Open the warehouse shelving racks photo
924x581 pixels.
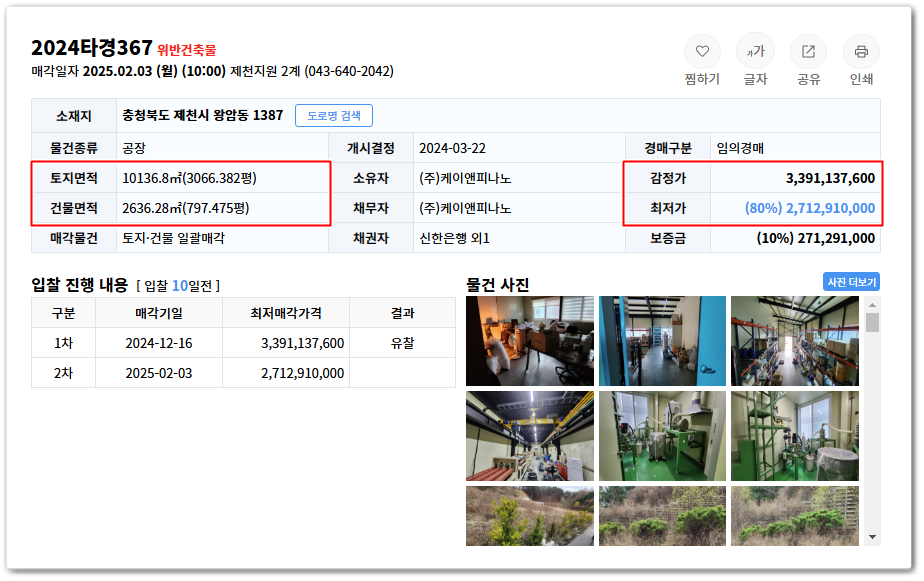click(794, 341)
